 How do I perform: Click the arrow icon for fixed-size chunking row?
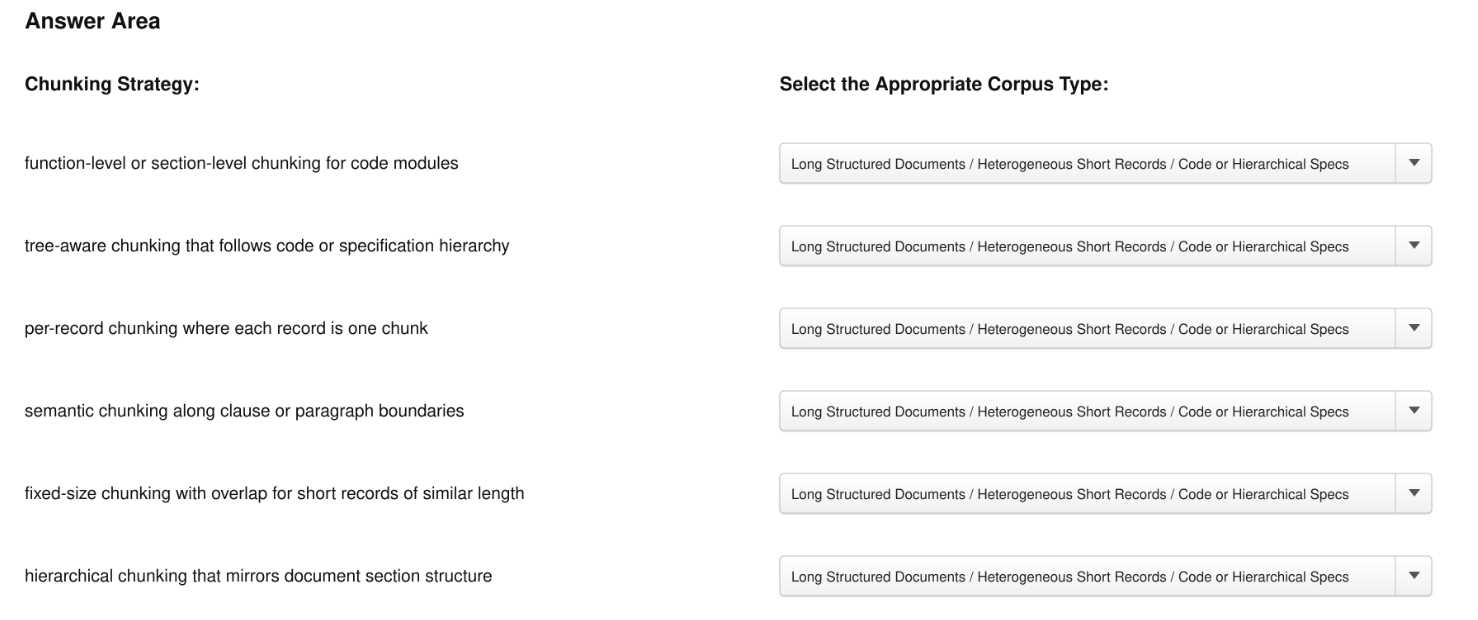pos(1413,493)
